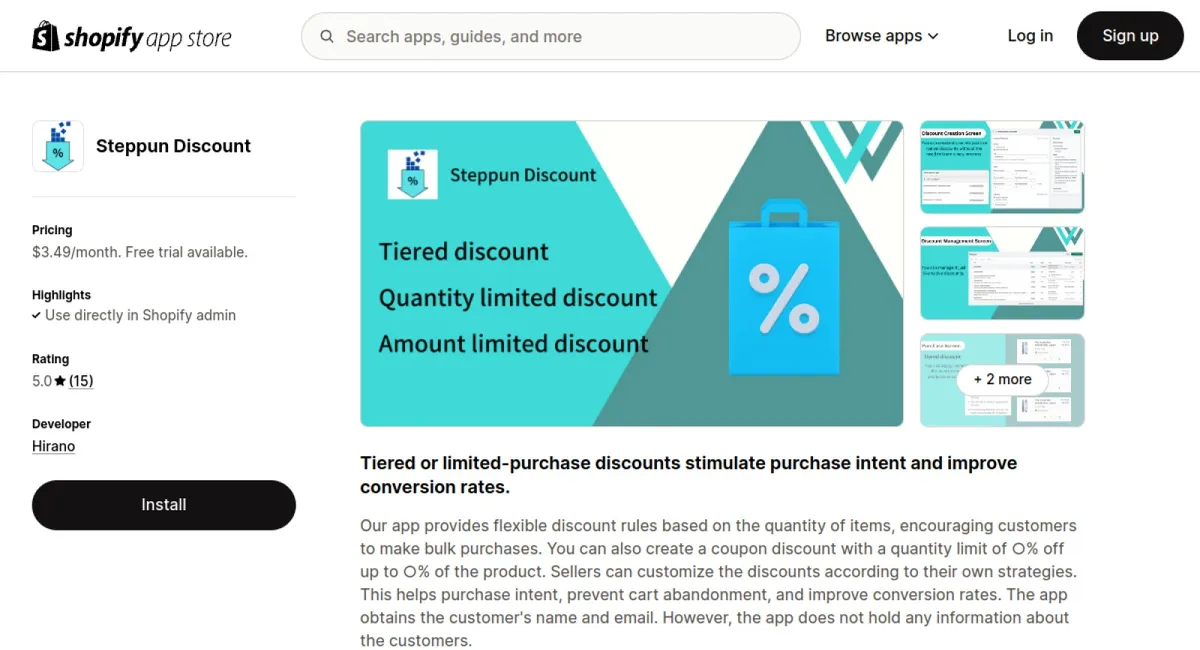Open the Discount Management Screen thumbnail
Image resolution: width=1200 pixels, height=650 pixels.
click(1001, 273)
